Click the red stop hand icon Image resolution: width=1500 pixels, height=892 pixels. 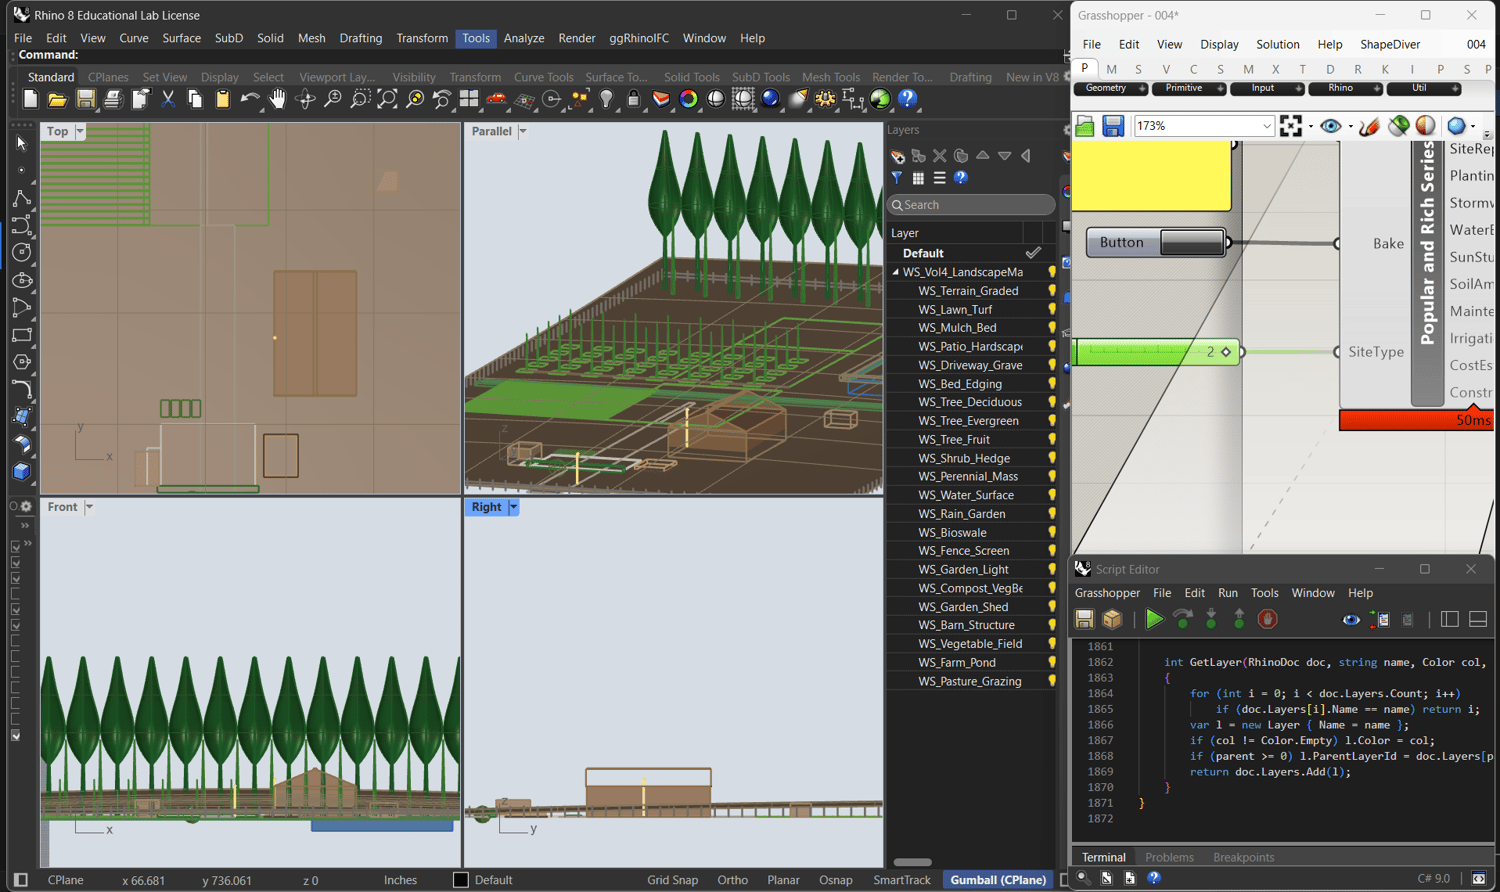(x=1267, y=620)
